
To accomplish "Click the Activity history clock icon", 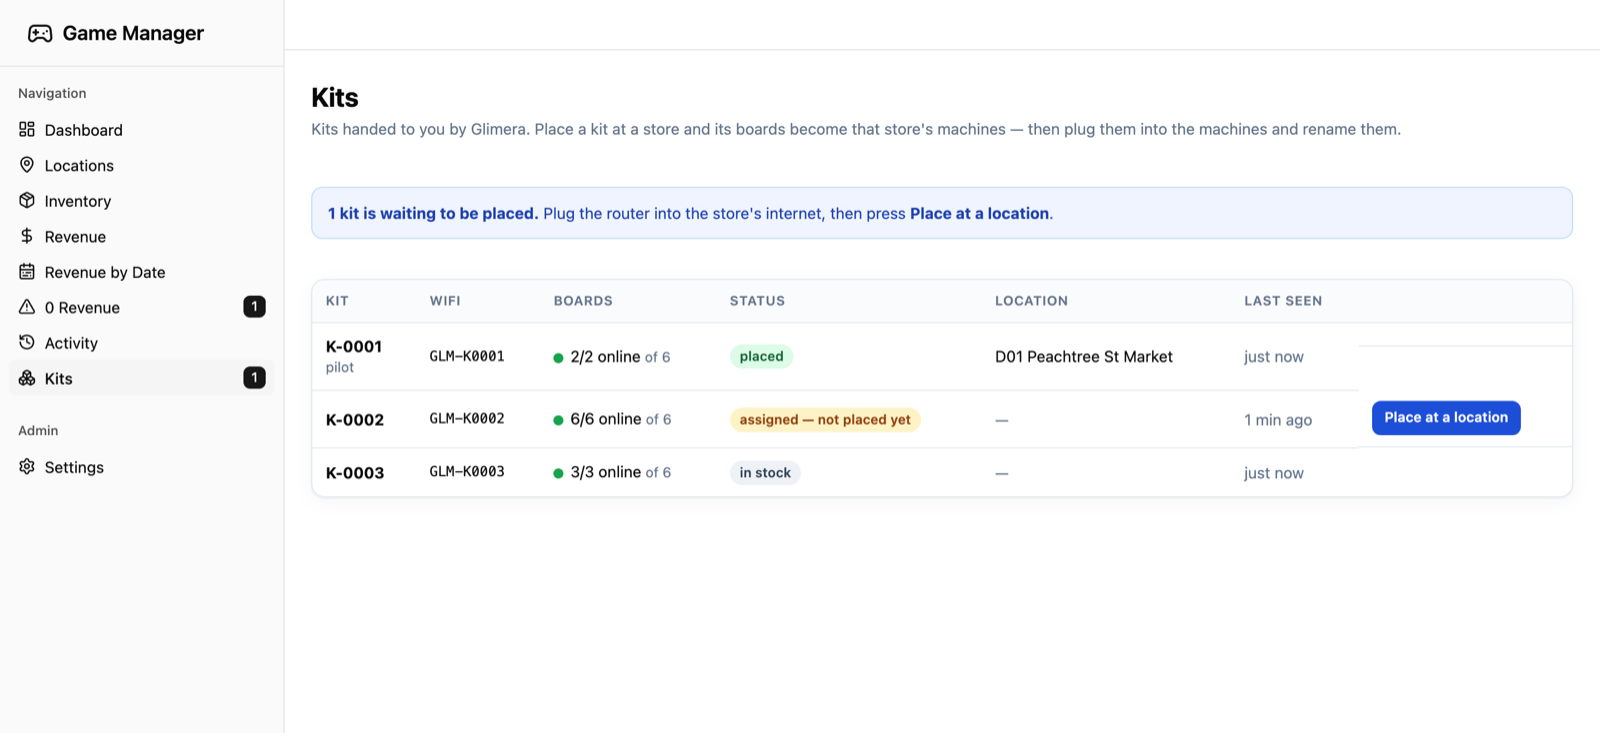I will 27,342.
